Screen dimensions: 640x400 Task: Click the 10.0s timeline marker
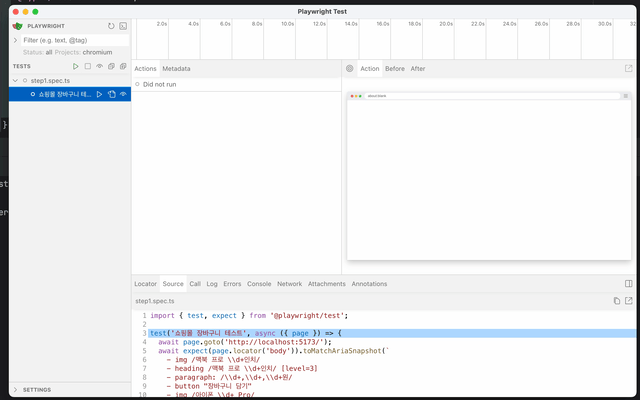click(x=287, y=24)
